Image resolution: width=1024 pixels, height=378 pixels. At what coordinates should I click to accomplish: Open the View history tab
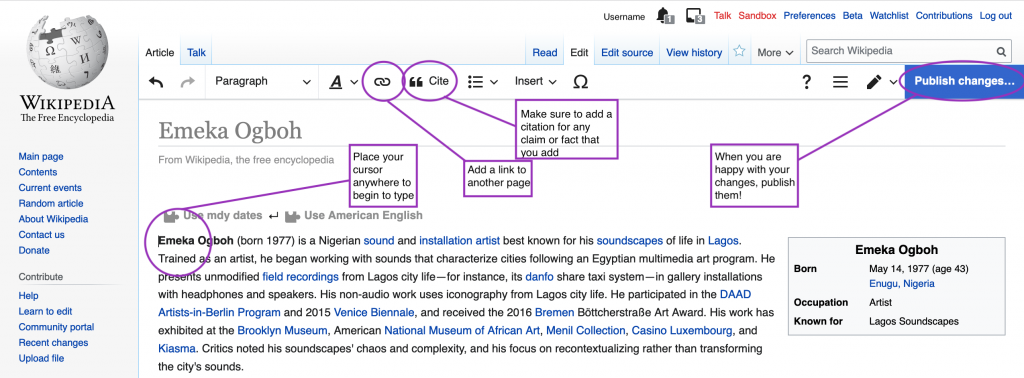[694, 53]
